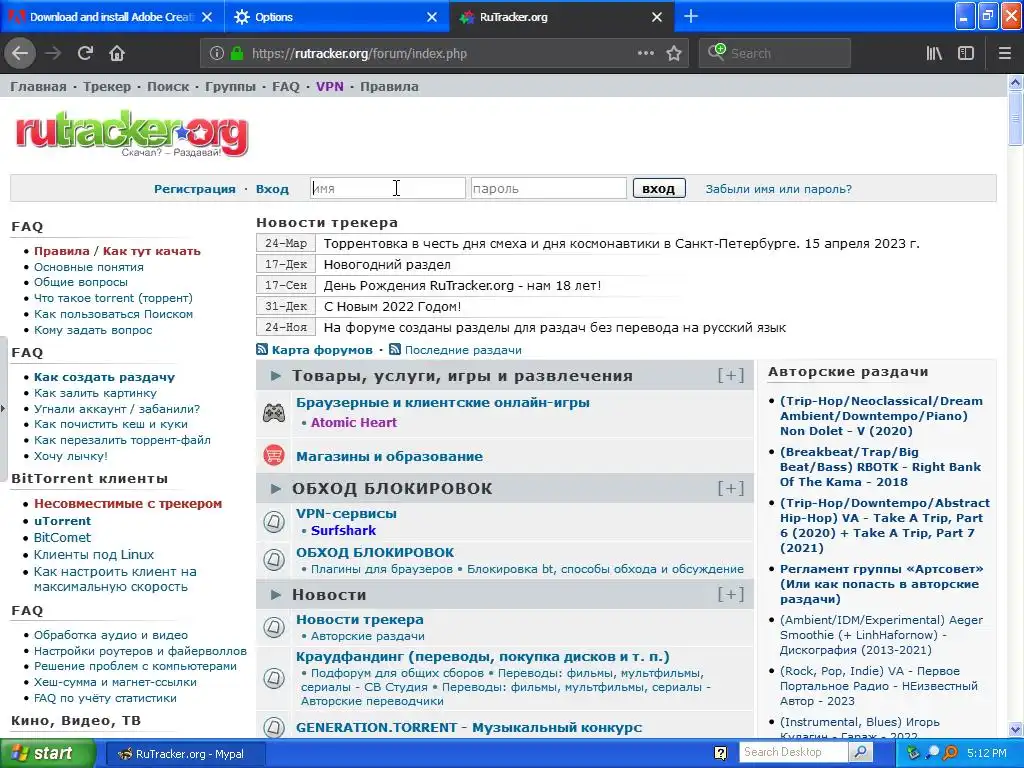Expand [+] for Товары, услуги, игры
Viewport: 1024px width, 768px height.
731,376
